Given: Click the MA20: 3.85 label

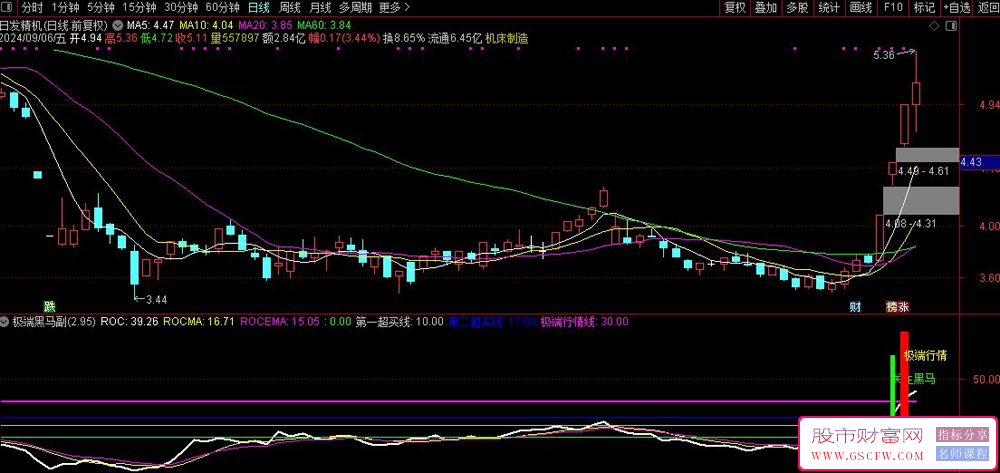Looking at the screenshot, I should tap(265, 26).
